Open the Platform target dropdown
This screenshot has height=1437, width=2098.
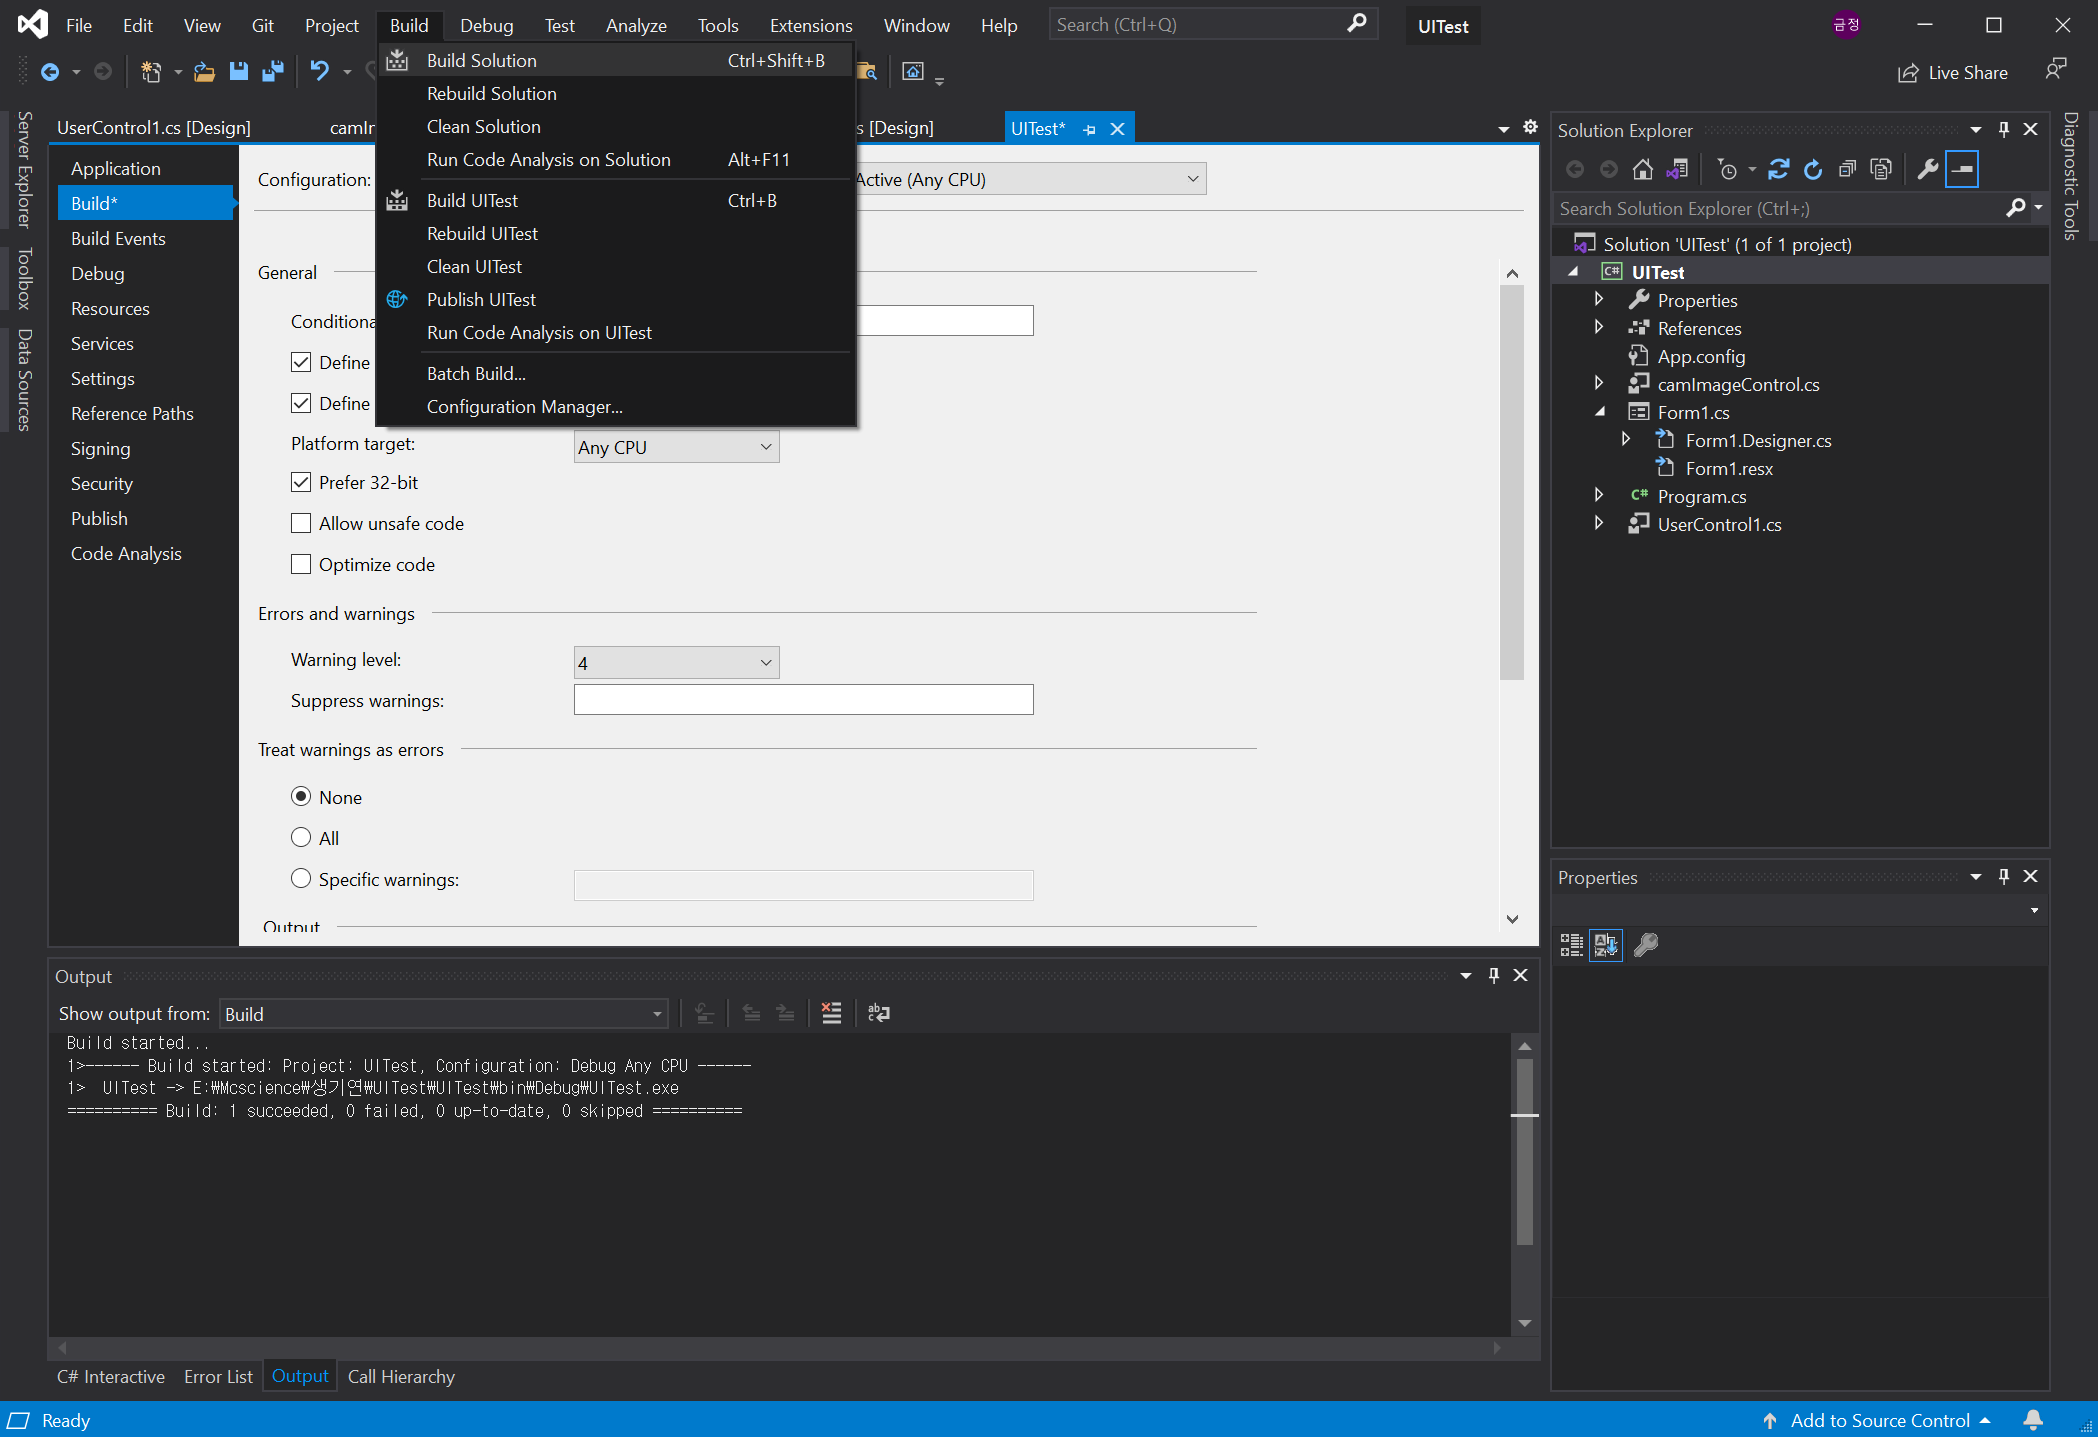tap(676, 447)
